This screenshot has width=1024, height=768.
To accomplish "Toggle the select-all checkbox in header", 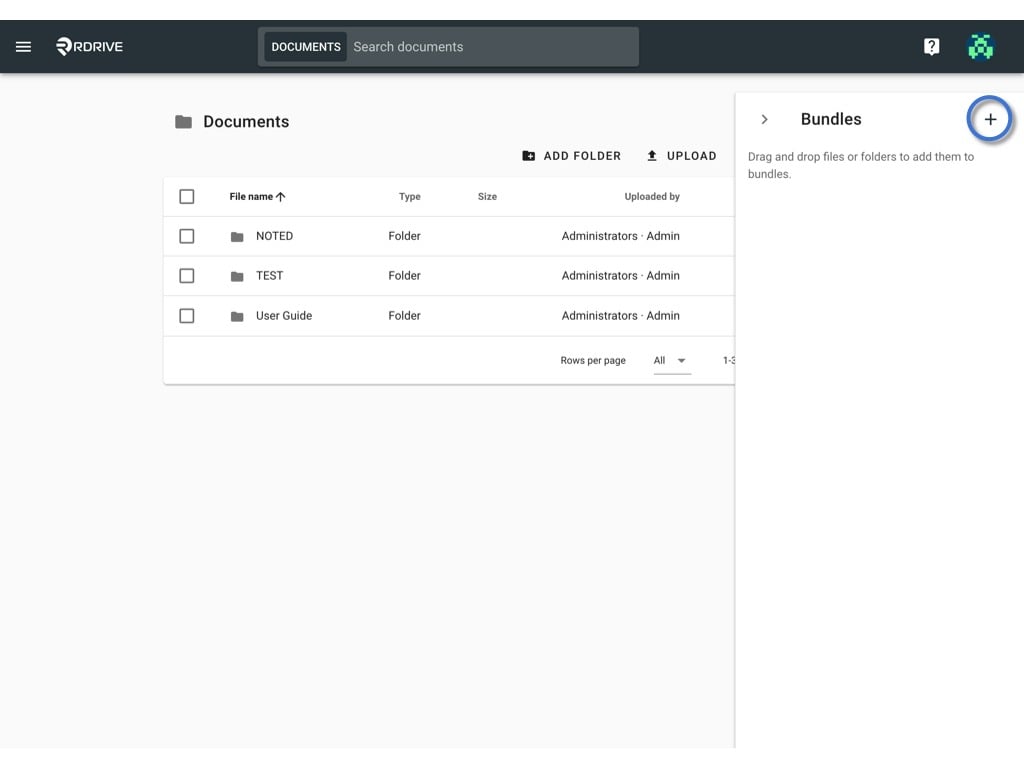I will pyautogui.click(x=187, y=197).
